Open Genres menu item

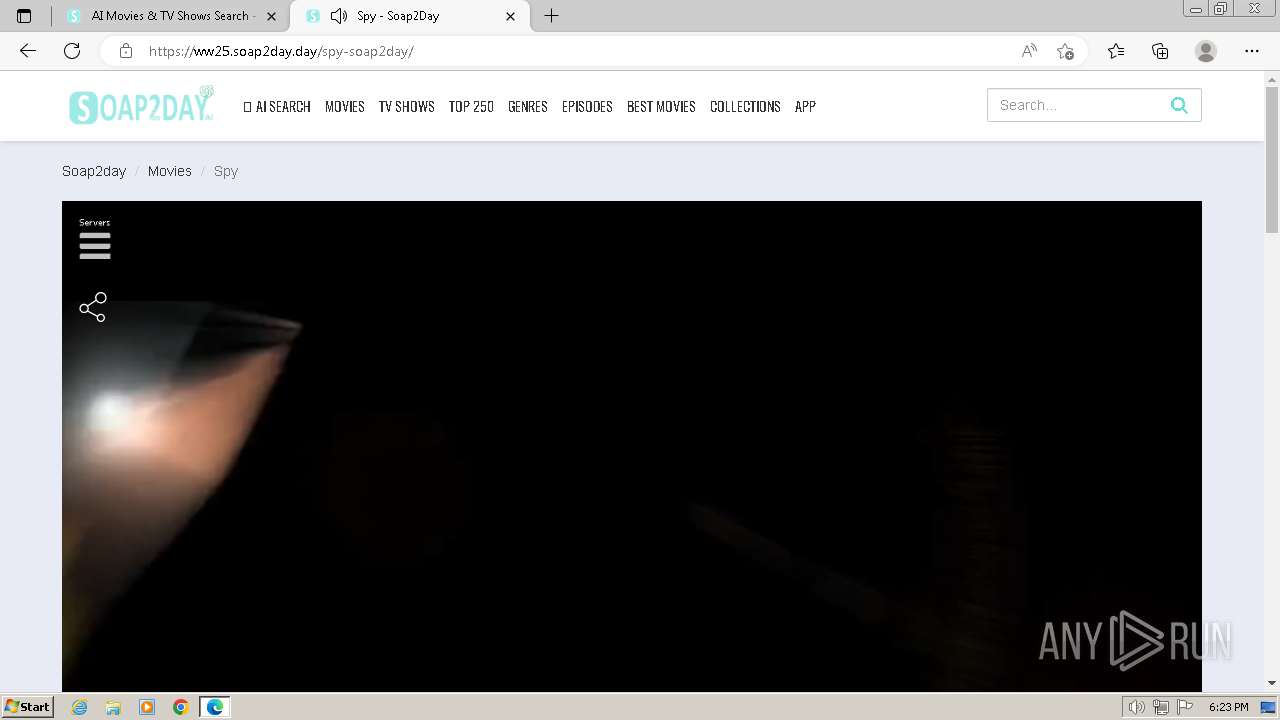528,106
